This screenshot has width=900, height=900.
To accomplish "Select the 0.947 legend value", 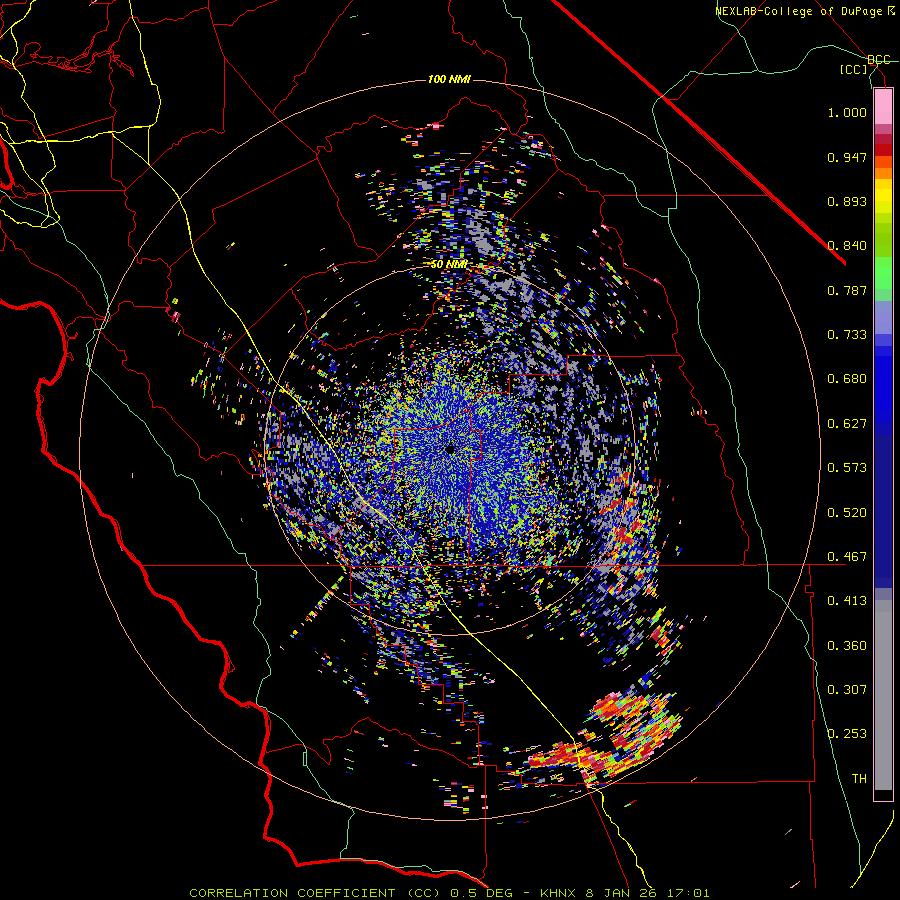I will point(847,157).
